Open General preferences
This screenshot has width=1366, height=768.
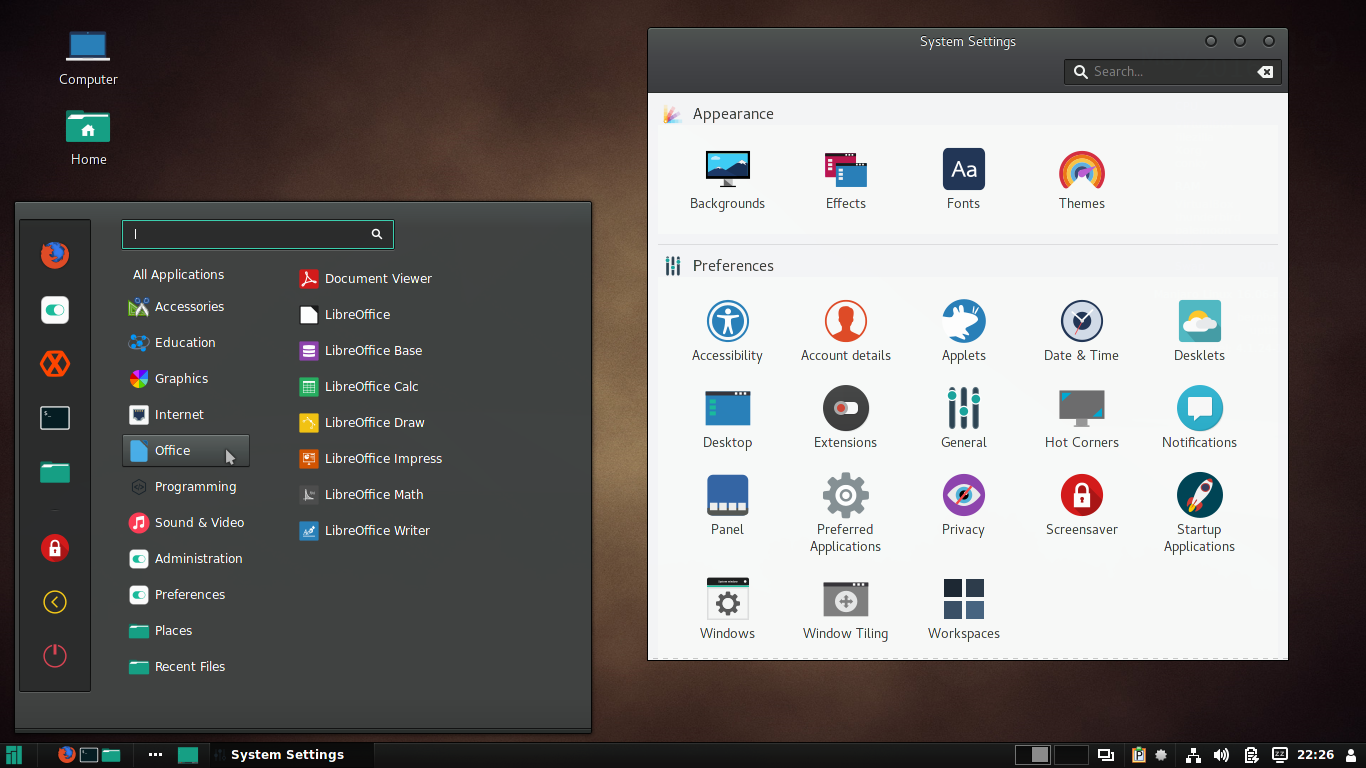point(963,419)
